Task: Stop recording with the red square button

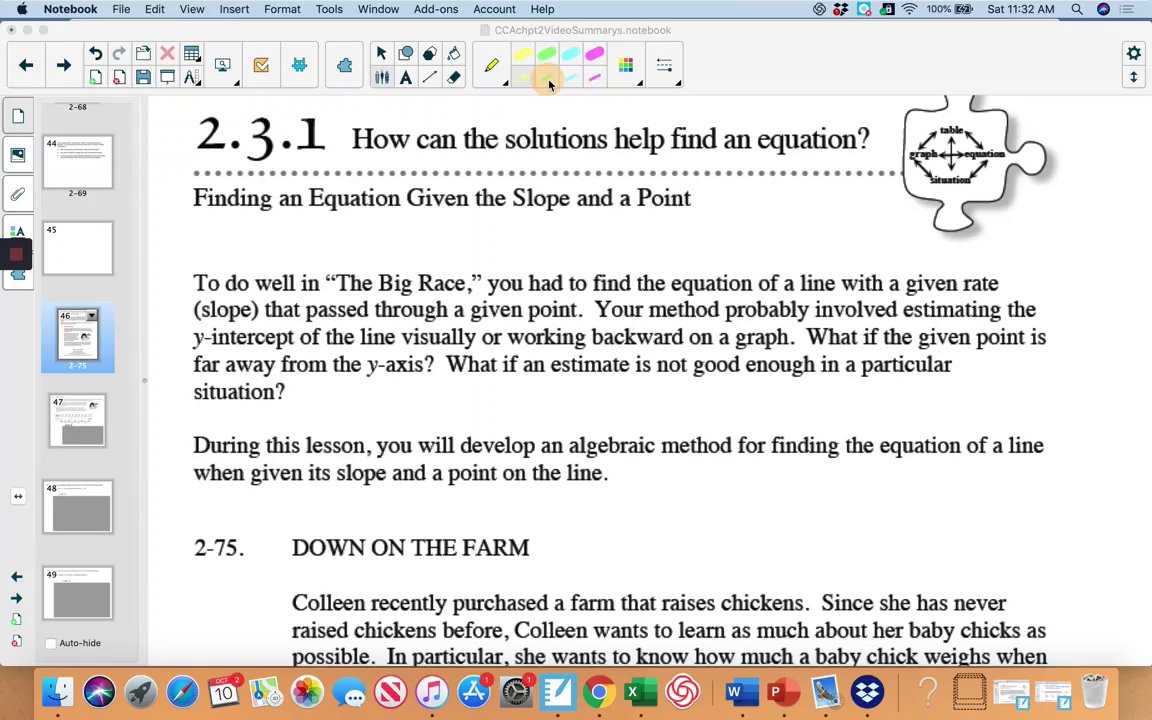Action: click(x=16, y=255)
